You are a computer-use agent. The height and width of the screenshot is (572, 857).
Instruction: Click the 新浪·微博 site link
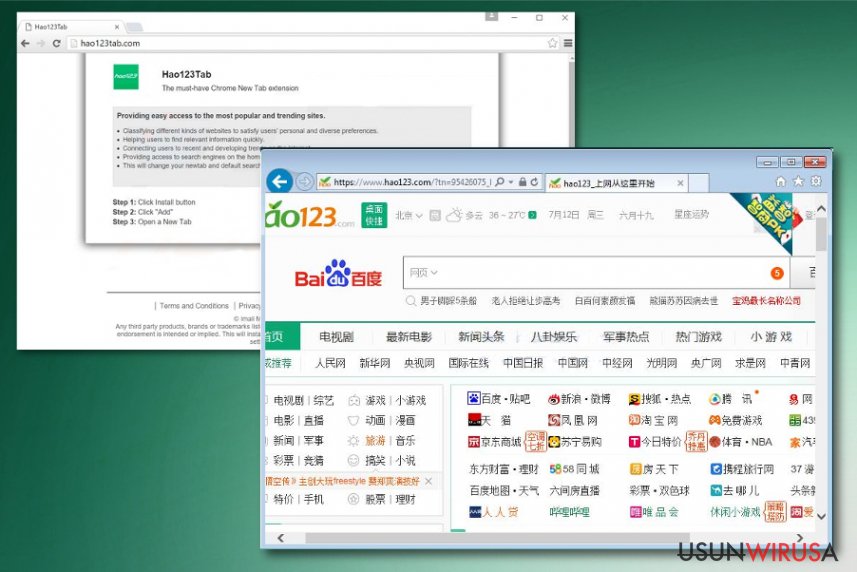click(579, 399)
